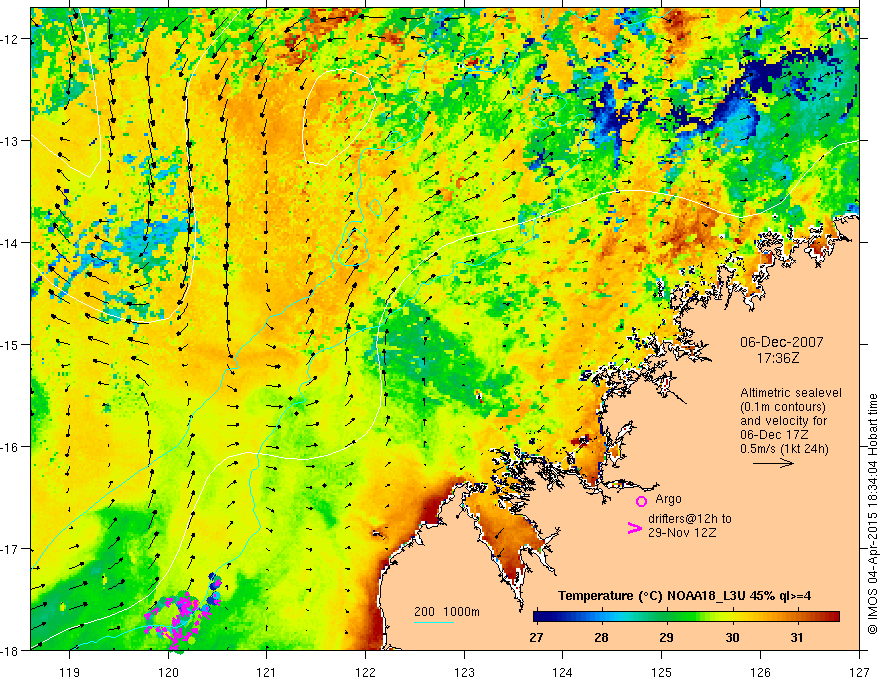Click the longitude axis label '119'
Viewport: 880px width, 680px height.
coord(70,672)
